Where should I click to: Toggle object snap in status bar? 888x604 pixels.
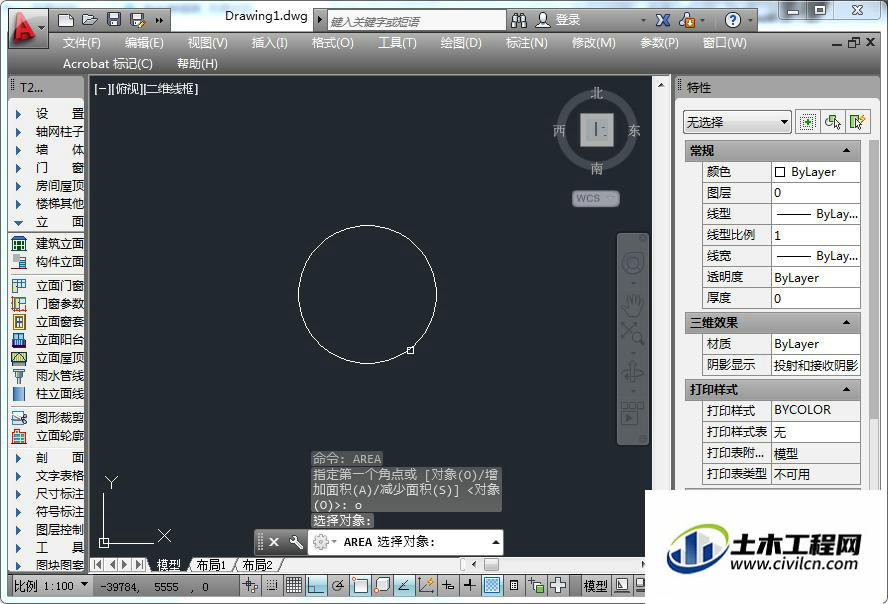pos(360,585)
